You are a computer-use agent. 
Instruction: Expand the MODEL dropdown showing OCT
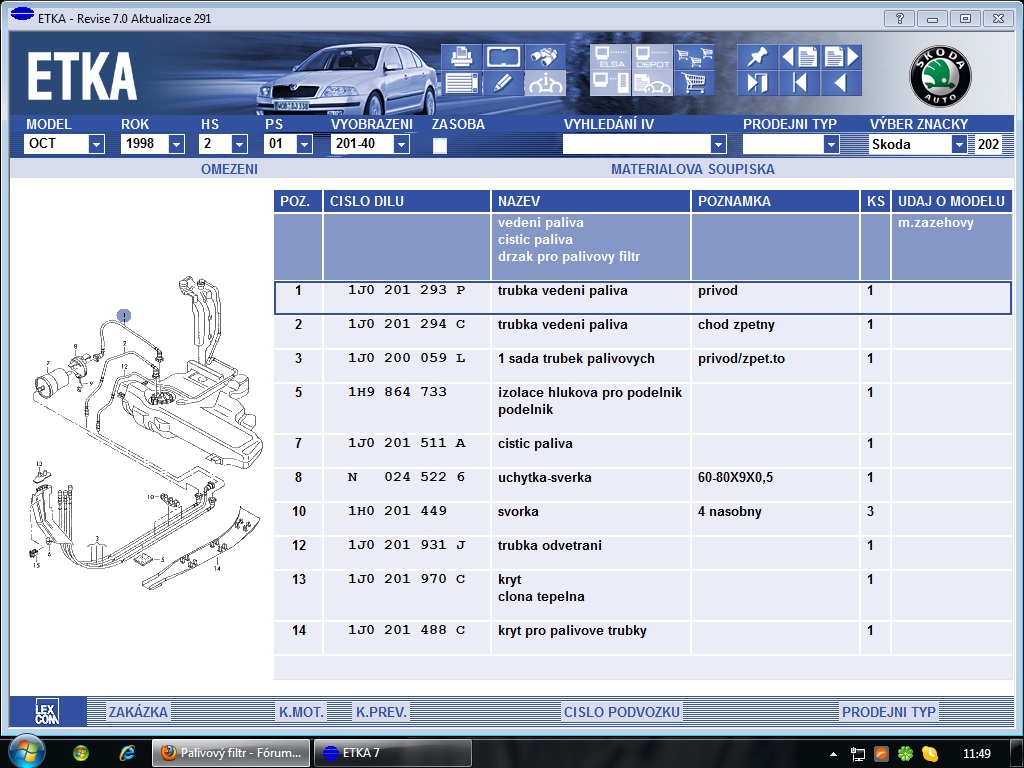96,144
